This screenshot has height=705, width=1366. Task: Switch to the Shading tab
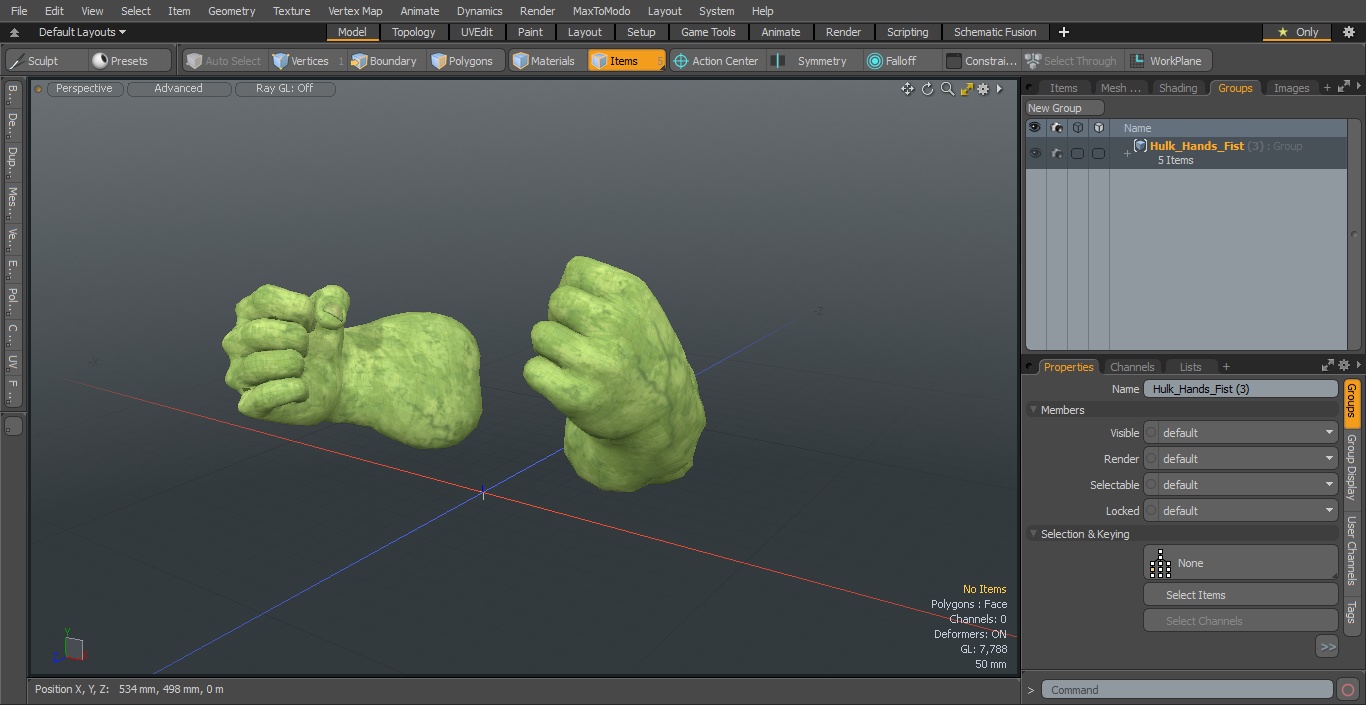1177,88
